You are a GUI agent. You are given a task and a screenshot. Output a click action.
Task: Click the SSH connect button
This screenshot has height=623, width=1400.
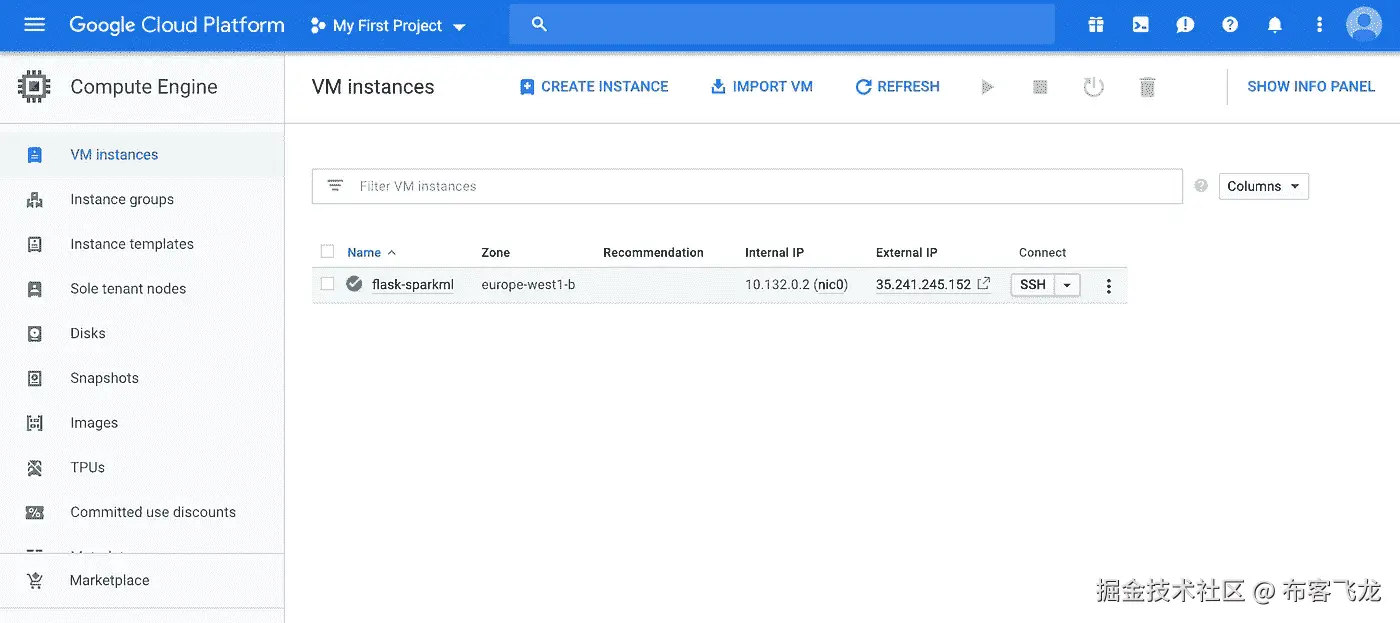(1033, 285)
